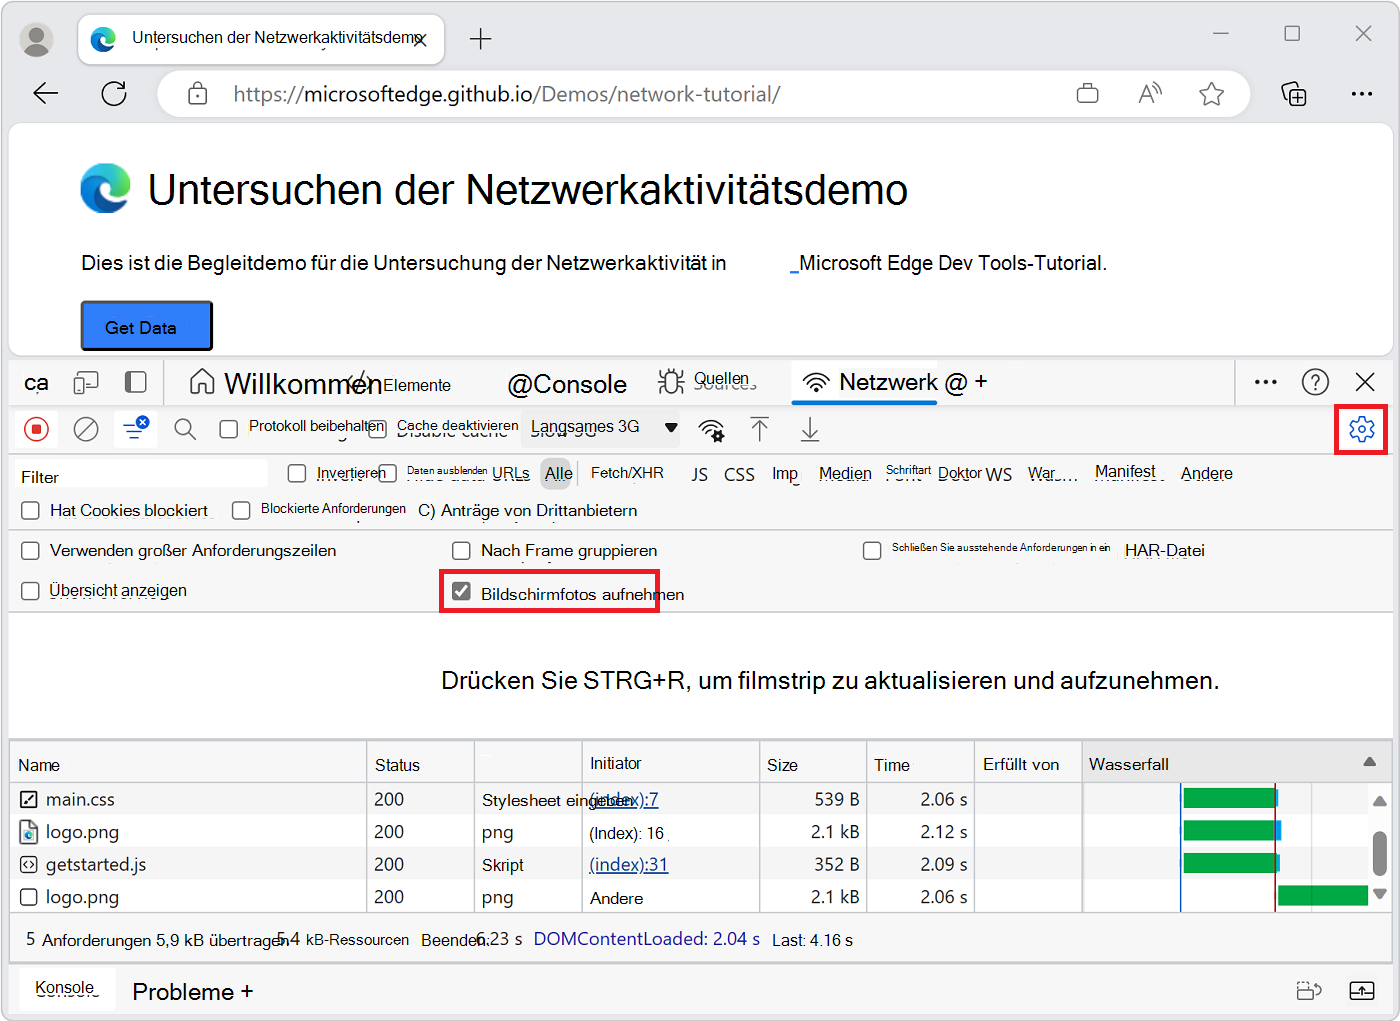
Task: Open the DevTools settings gear
Action: click(x=1361, y=428)
